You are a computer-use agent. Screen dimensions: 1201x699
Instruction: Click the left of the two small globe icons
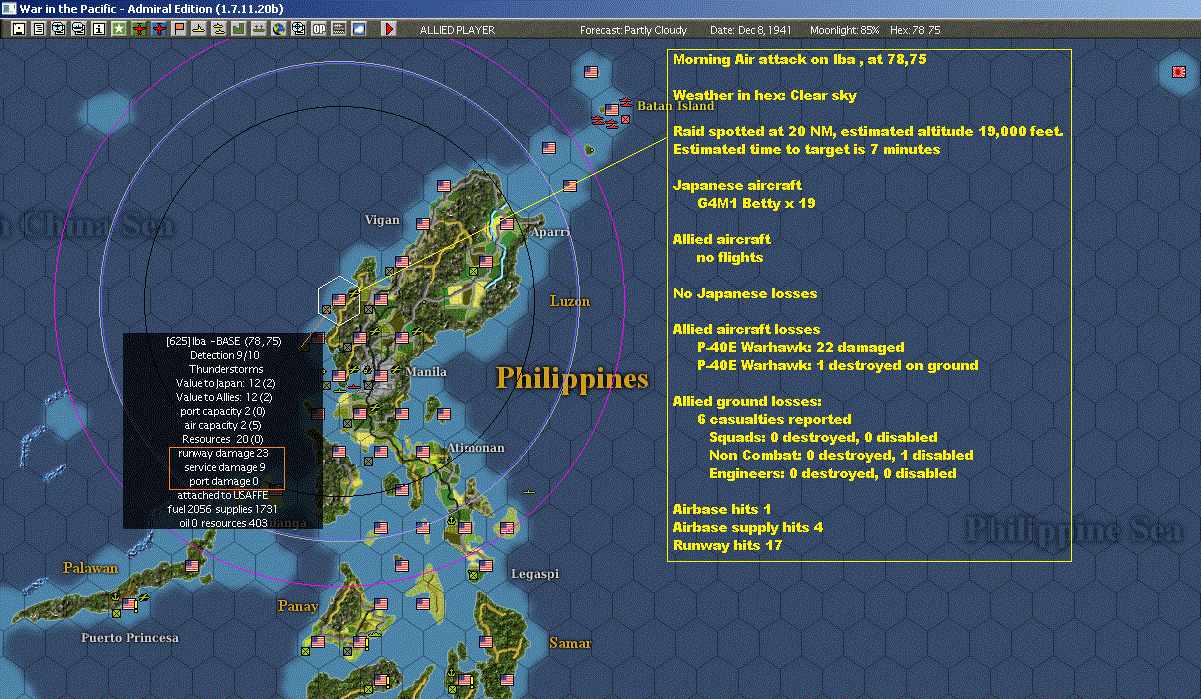point(59,29)
